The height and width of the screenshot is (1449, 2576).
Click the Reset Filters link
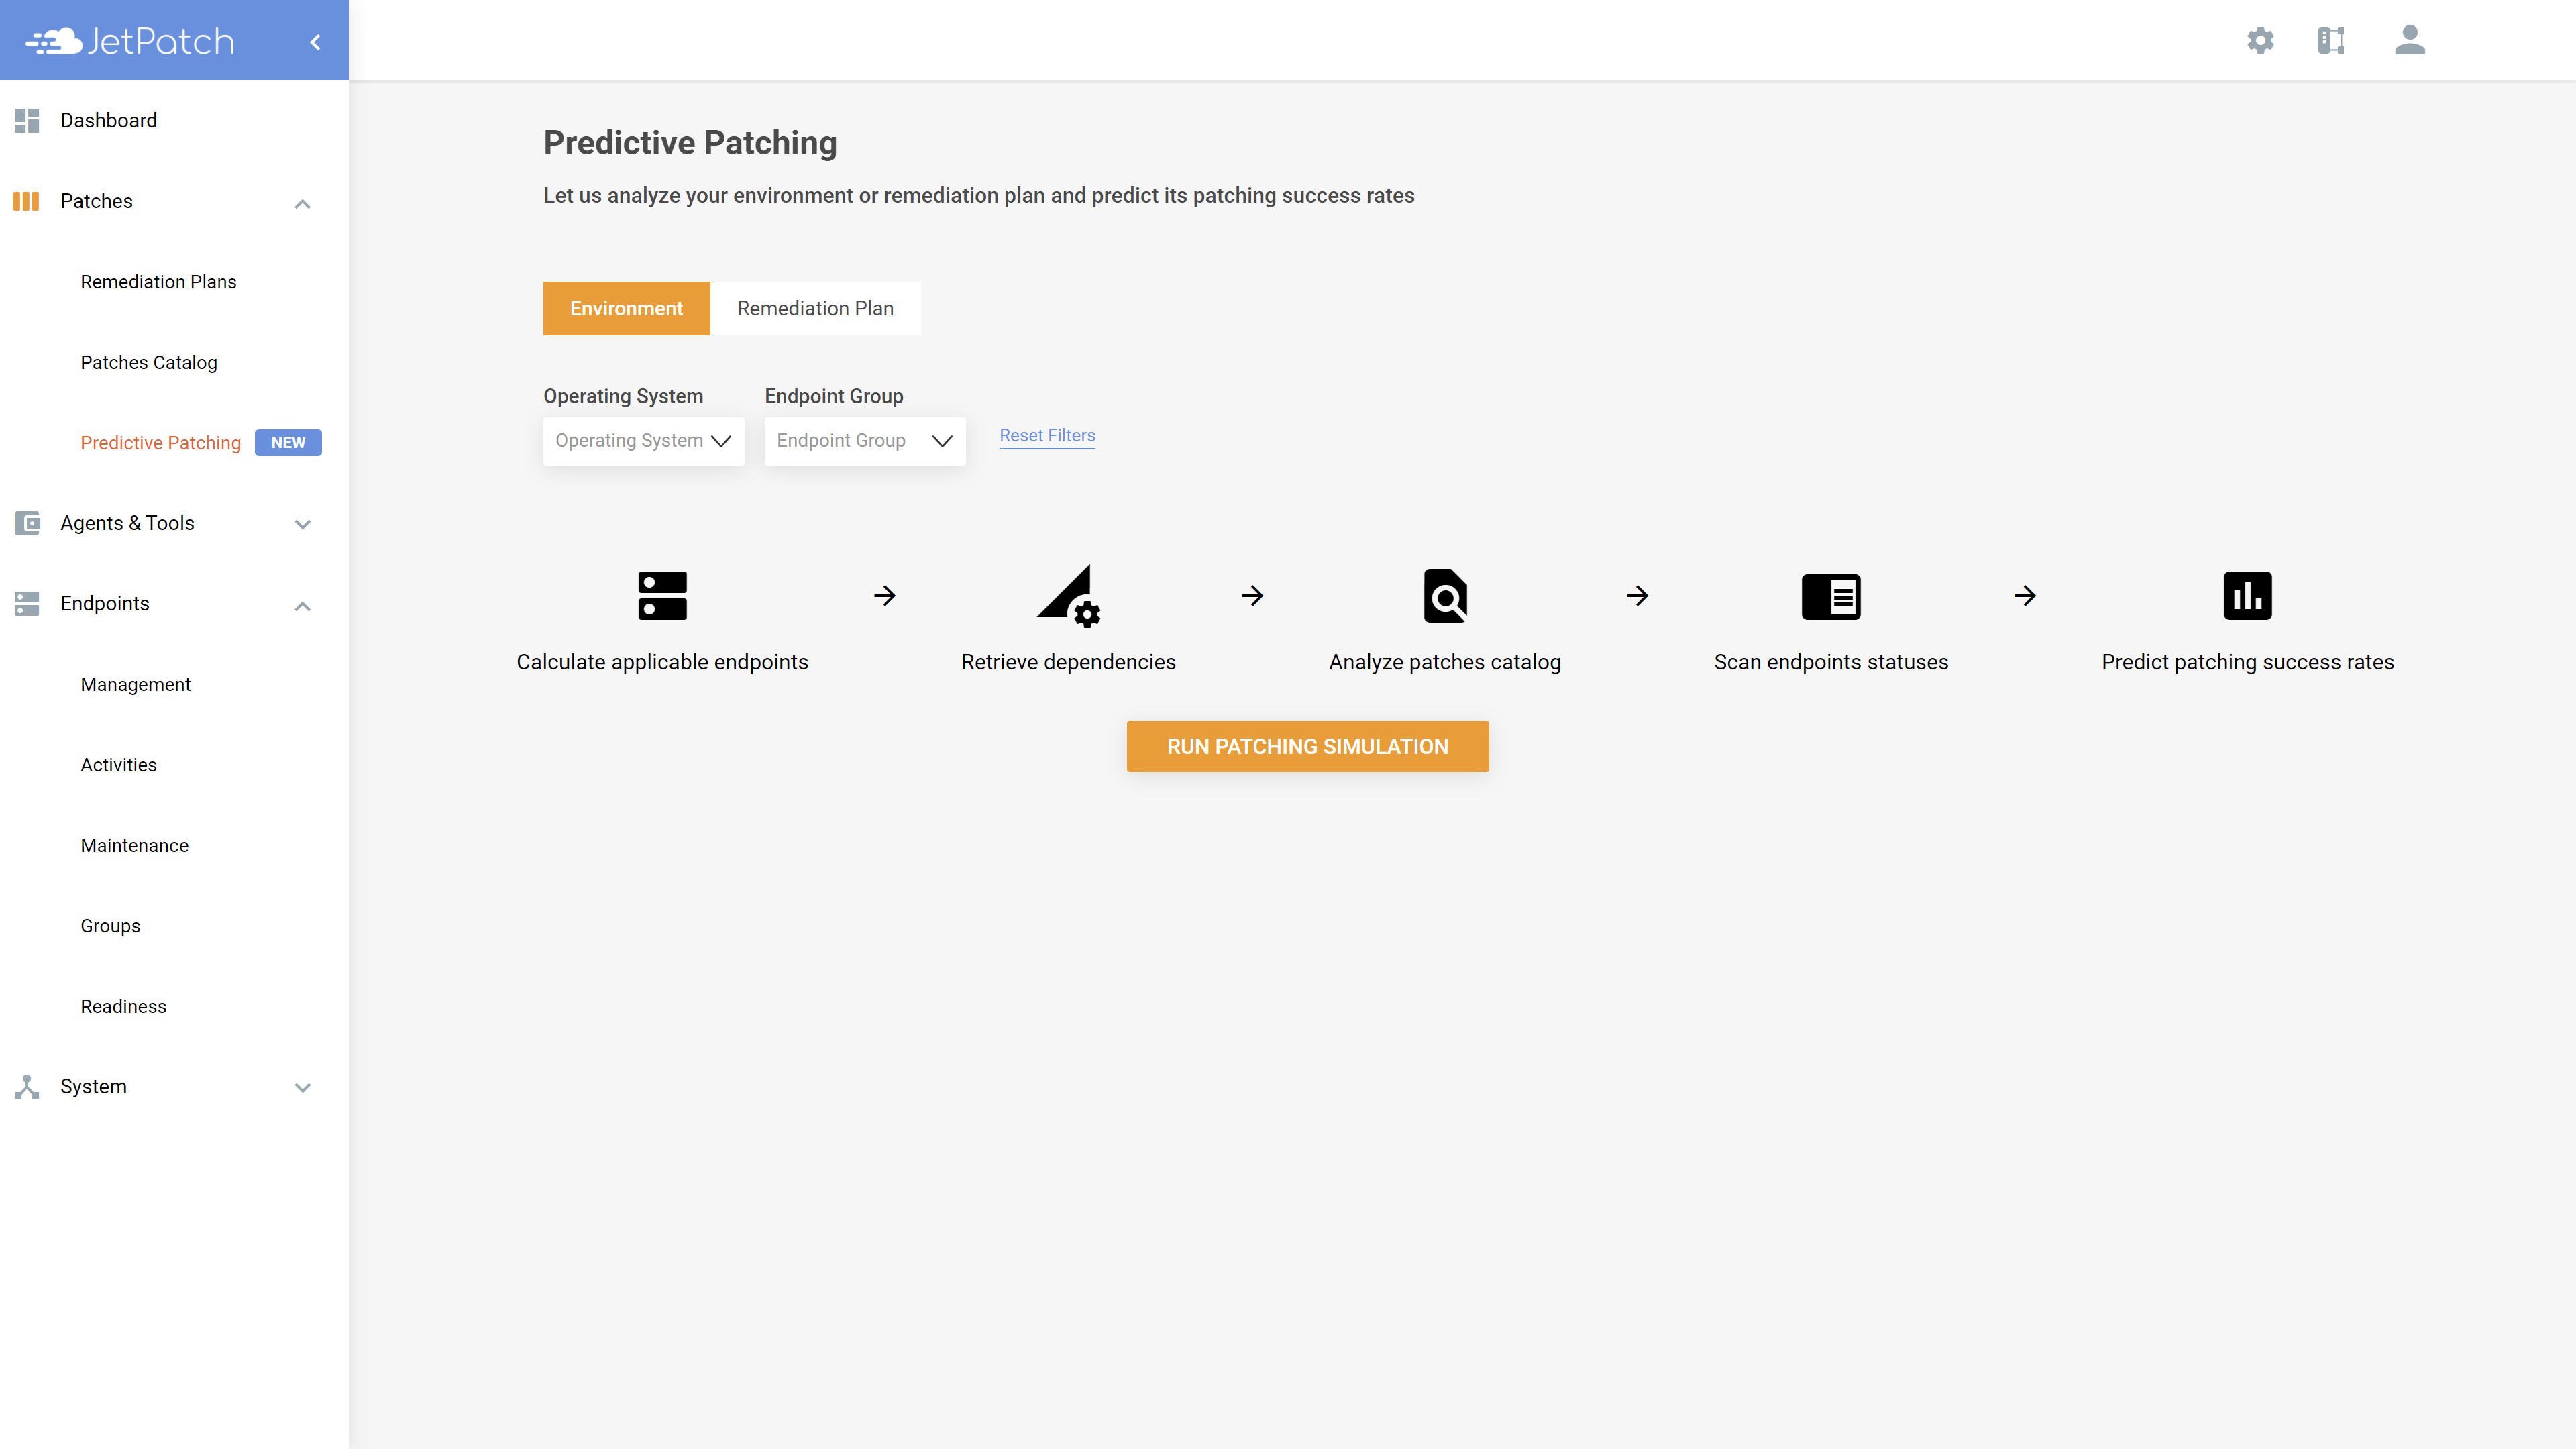[1047, 435]
